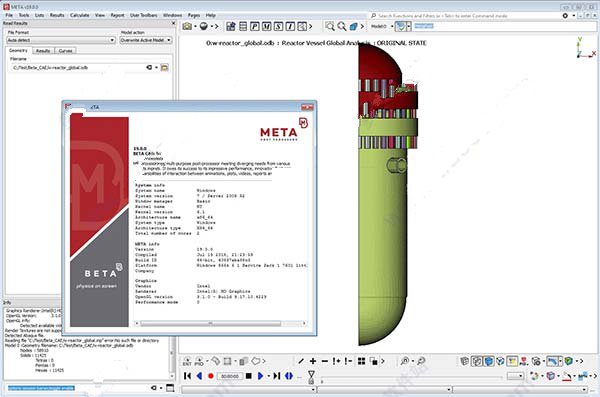
Task: Click the ENT entity focus icon
Action: pyautogui.click(x=187, y=361)
